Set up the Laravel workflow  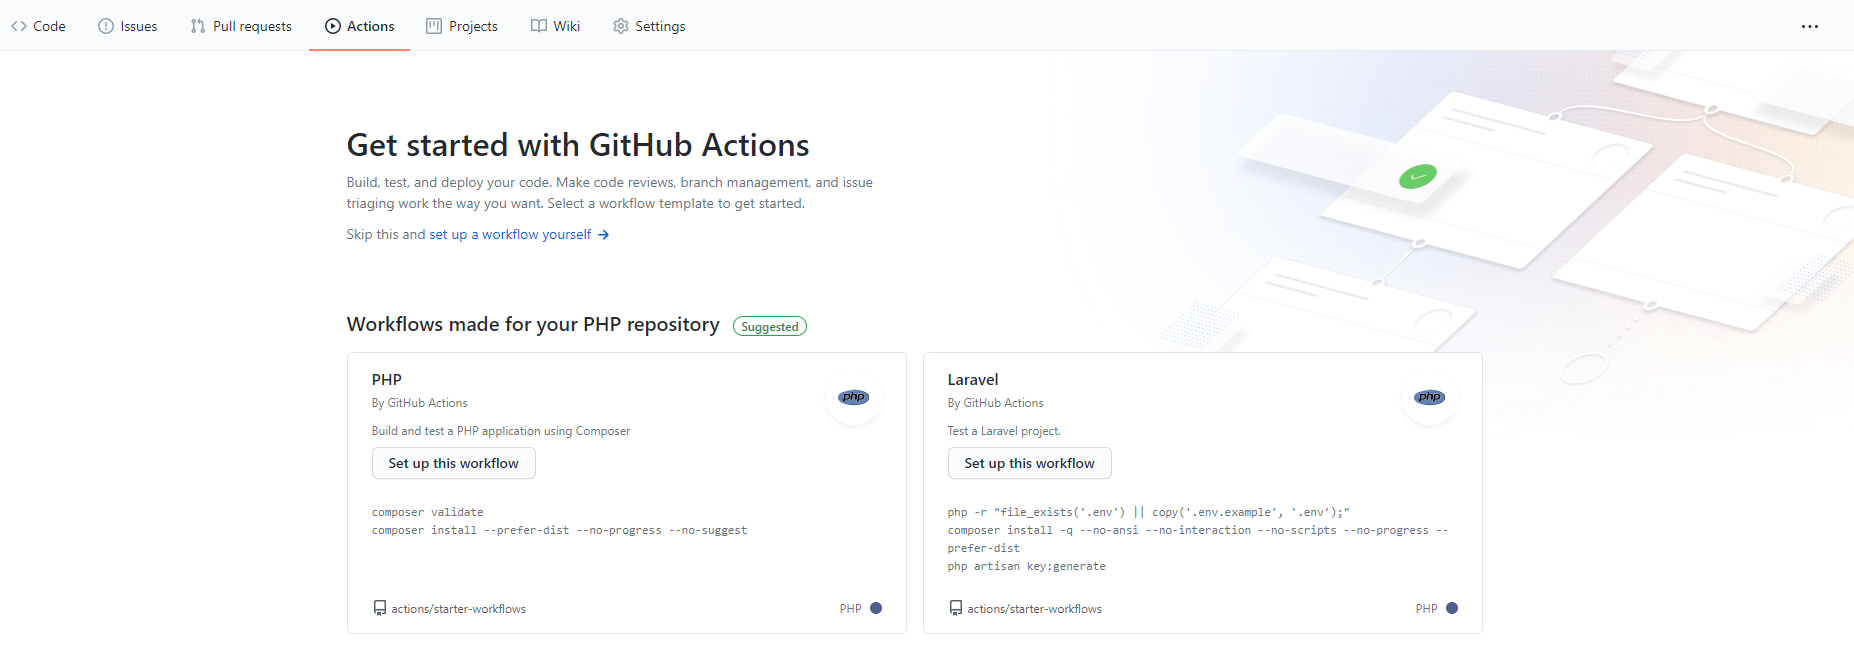click(x=1029, y=463)
